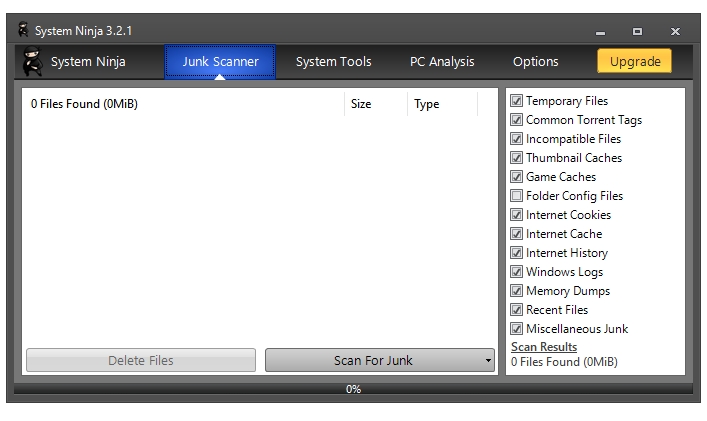Viewport: 707px width, 421px height.
Task: Click the 0% progress bar
Action: pyautogui.click(x=353, y=389)
